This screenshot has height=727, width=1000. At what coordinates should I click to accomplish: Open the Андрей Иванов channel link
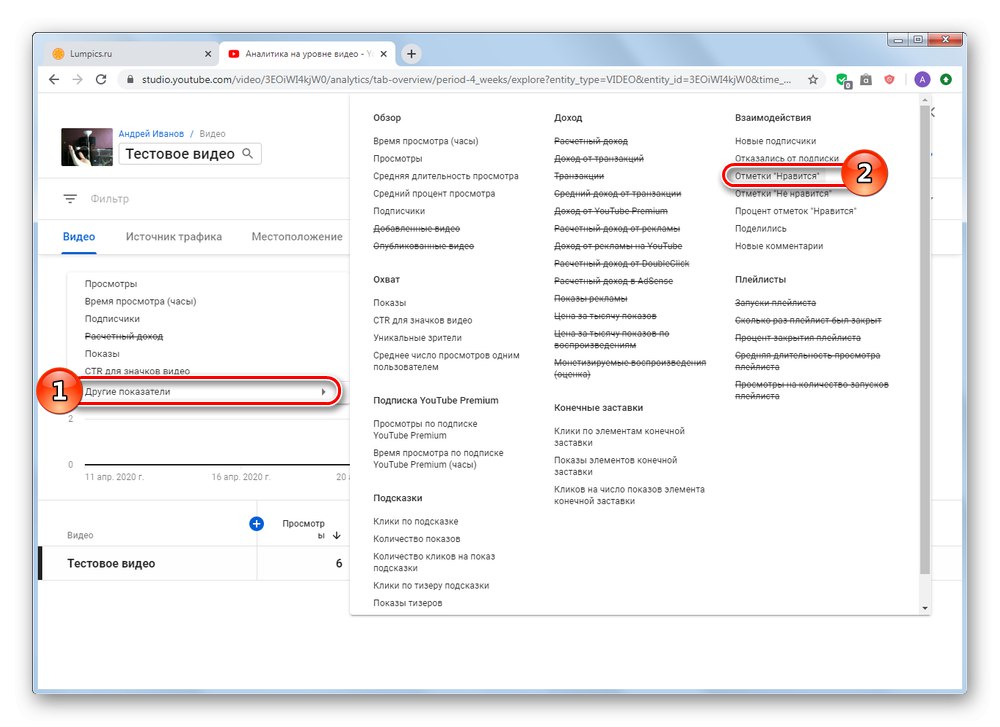point(151,134)
